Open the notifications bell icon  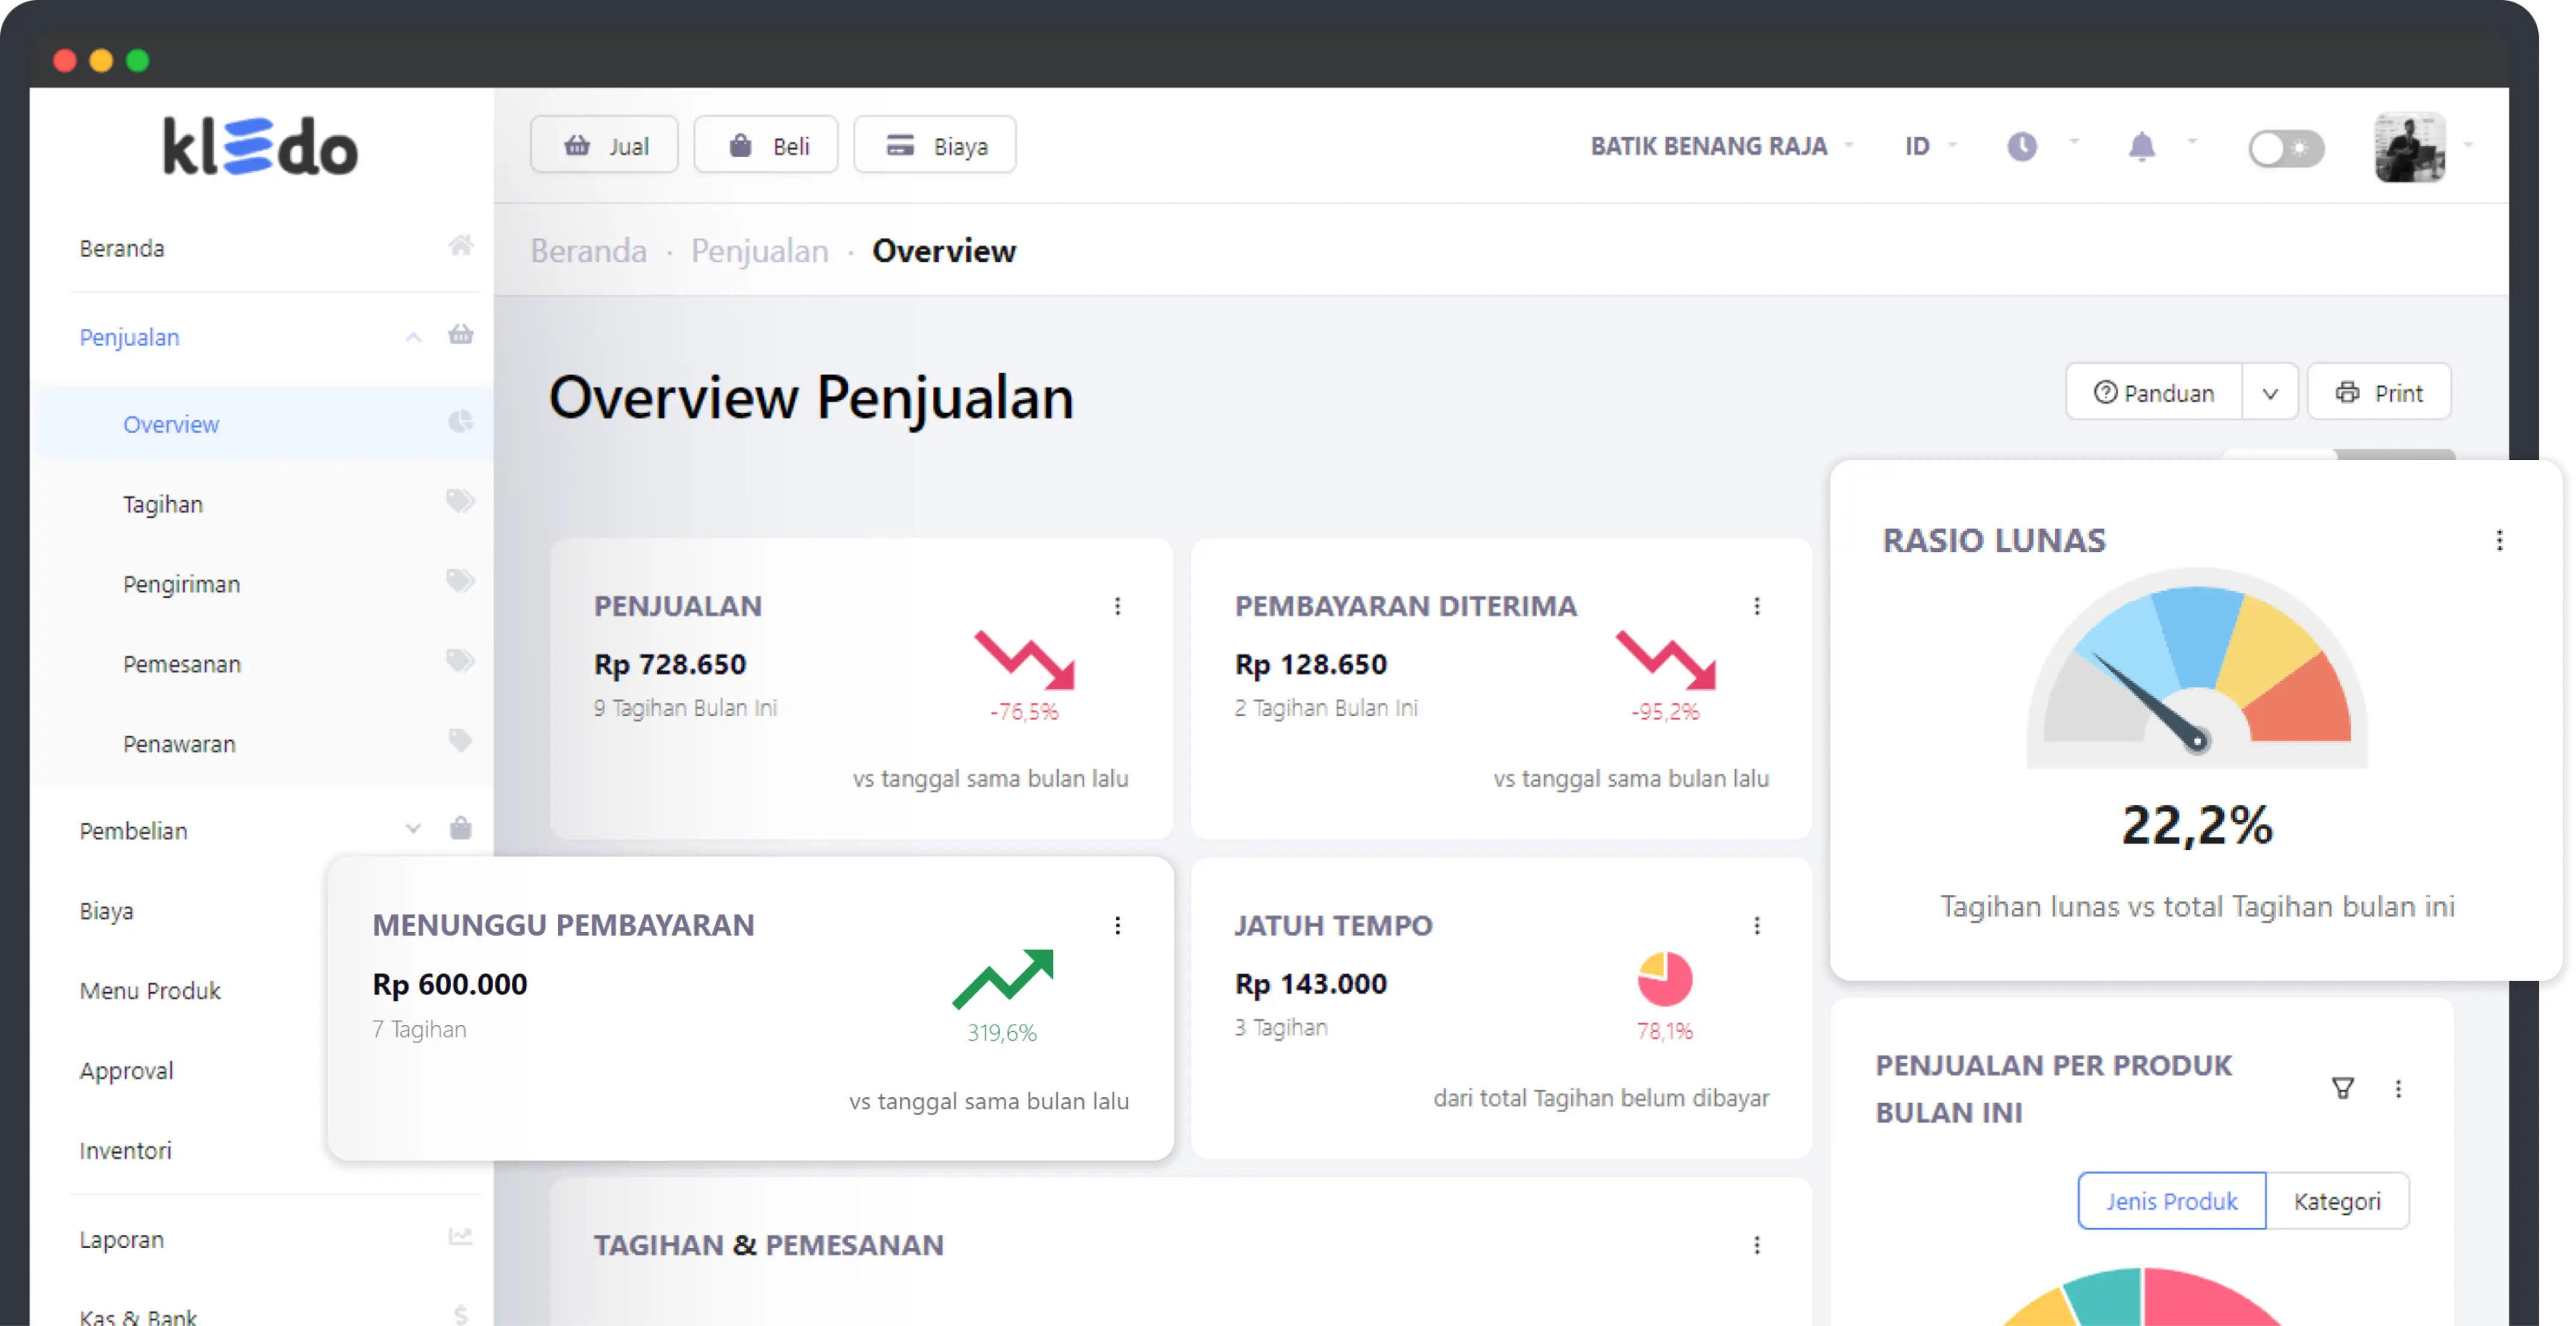tap(2141, 147)
